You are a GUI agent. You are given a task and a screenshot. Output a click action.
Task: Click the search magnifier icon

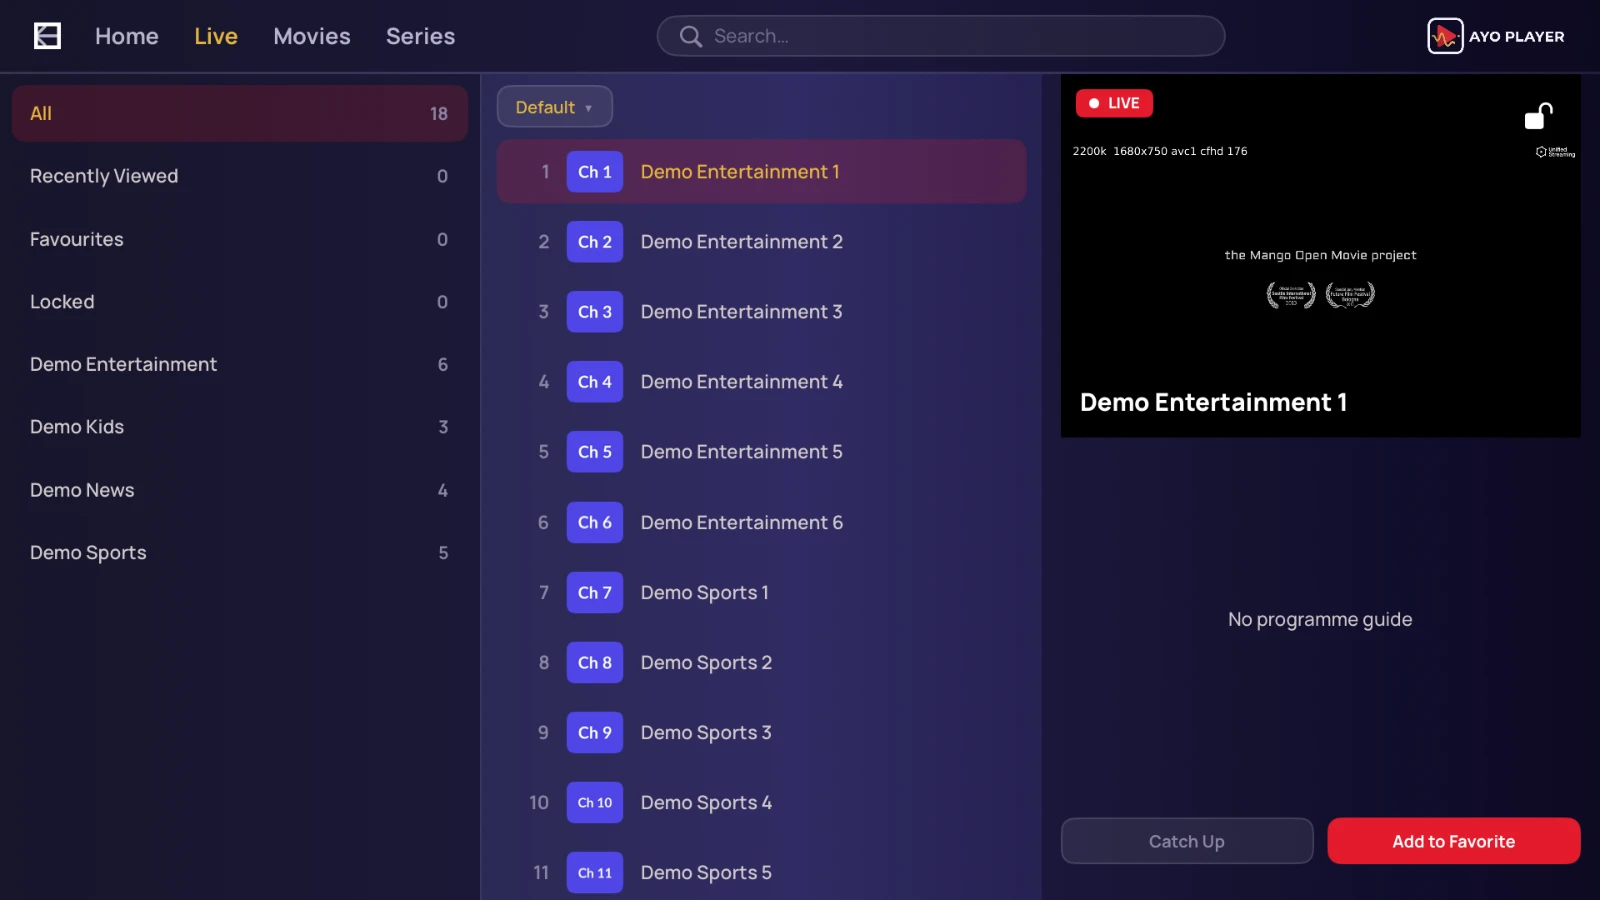tap(690, 37)
